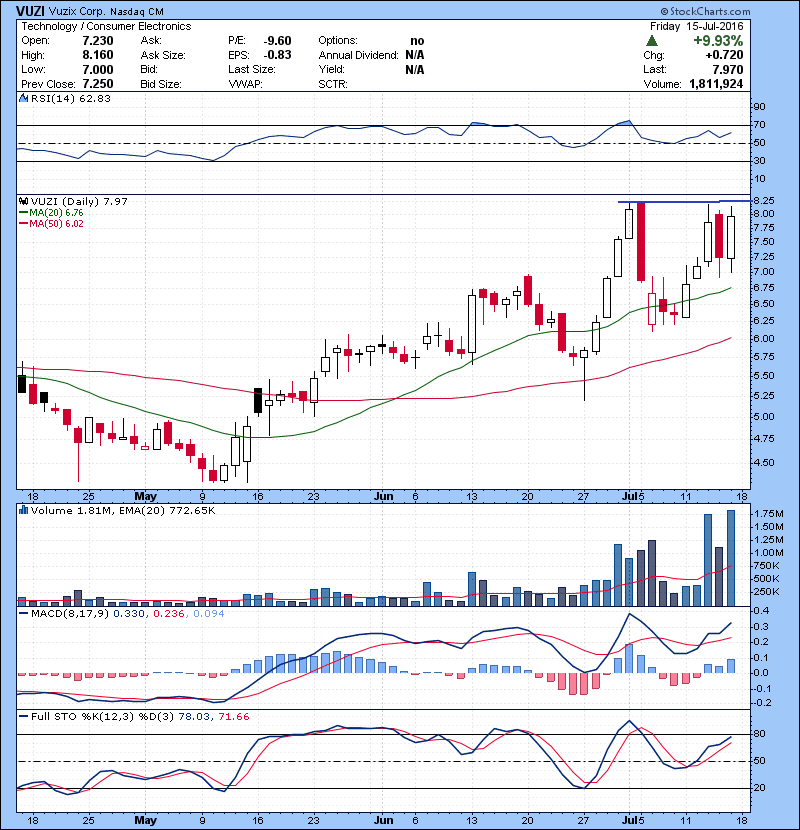800x830 pixels.
Task: Click the date Friday 15-Jul-2016
Action: [x=697, y=26]
